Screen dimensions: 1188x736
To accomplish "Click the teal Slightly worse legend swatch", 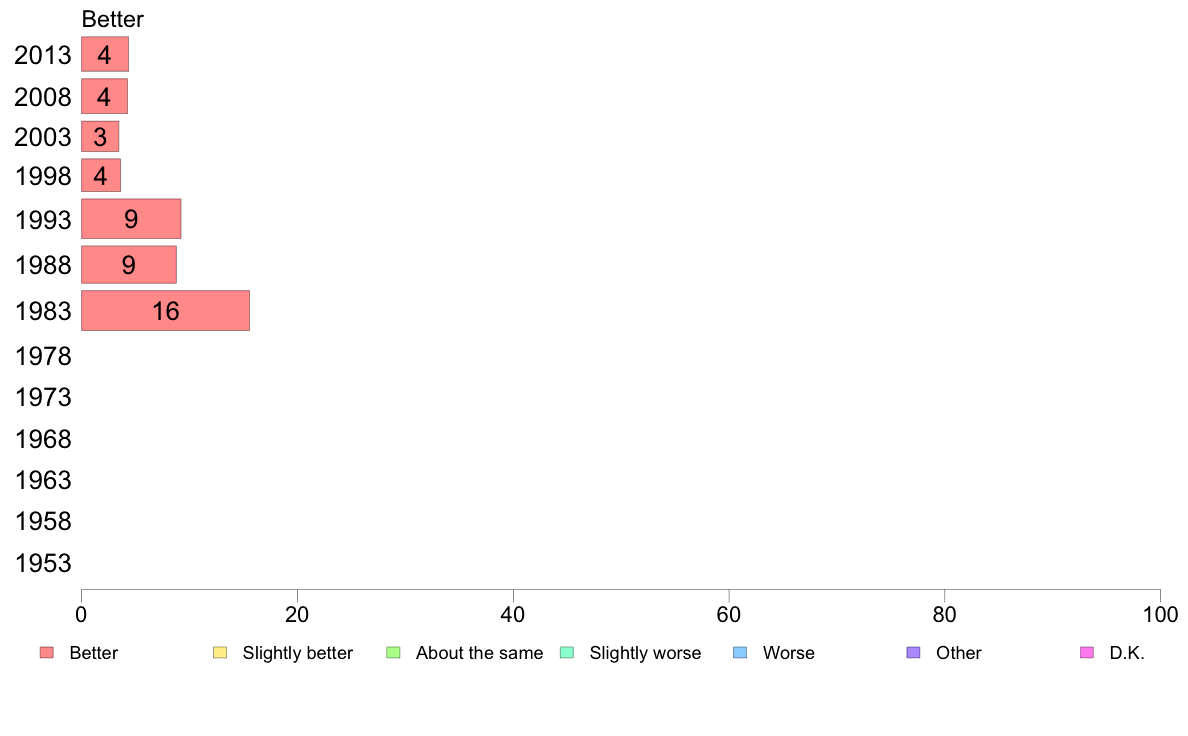I will pyautogui.click(x=567, y=653).
